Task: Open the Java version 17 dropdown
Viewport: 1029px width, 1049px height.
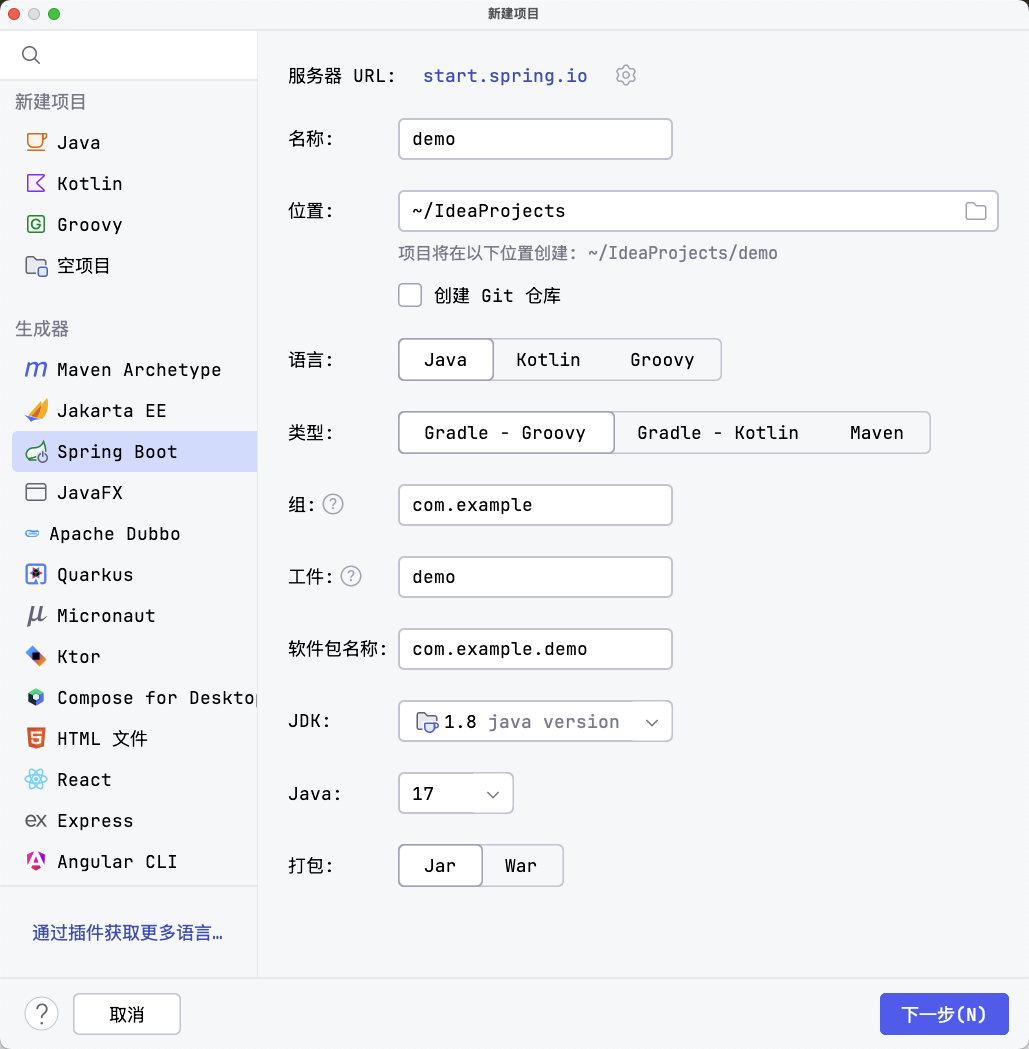Action: pos(456,793)
